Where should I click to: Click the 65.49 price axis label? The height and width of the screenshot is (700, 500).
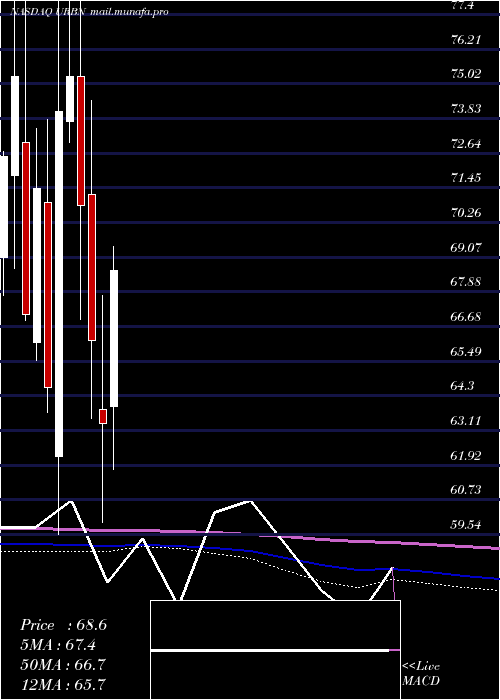click(466, 351)
